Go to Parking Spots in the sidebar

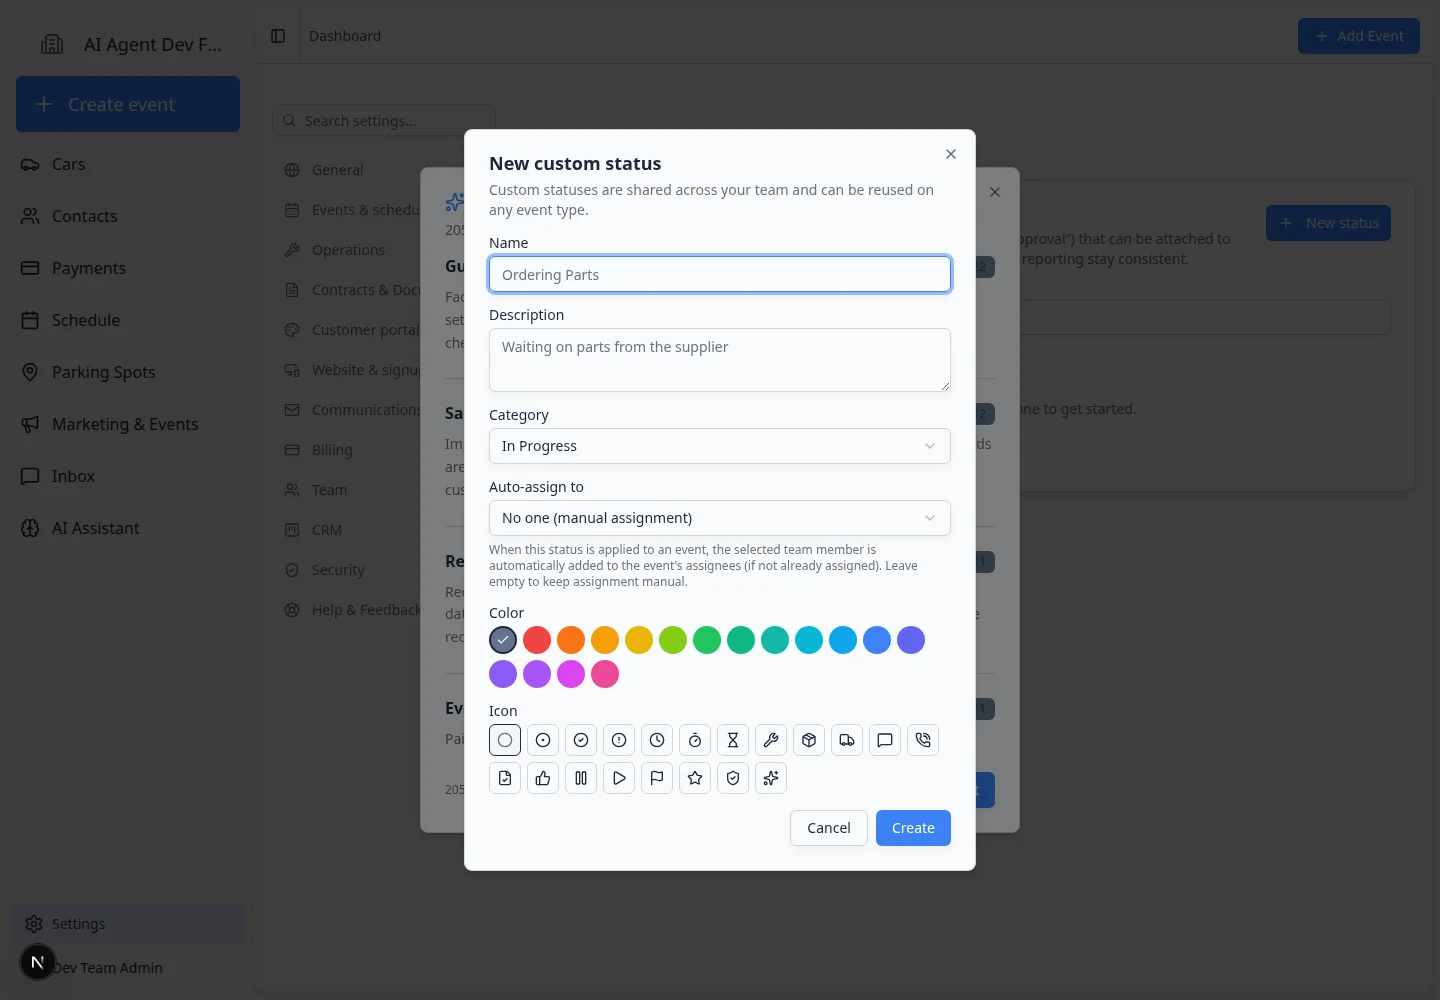point(128,372)
